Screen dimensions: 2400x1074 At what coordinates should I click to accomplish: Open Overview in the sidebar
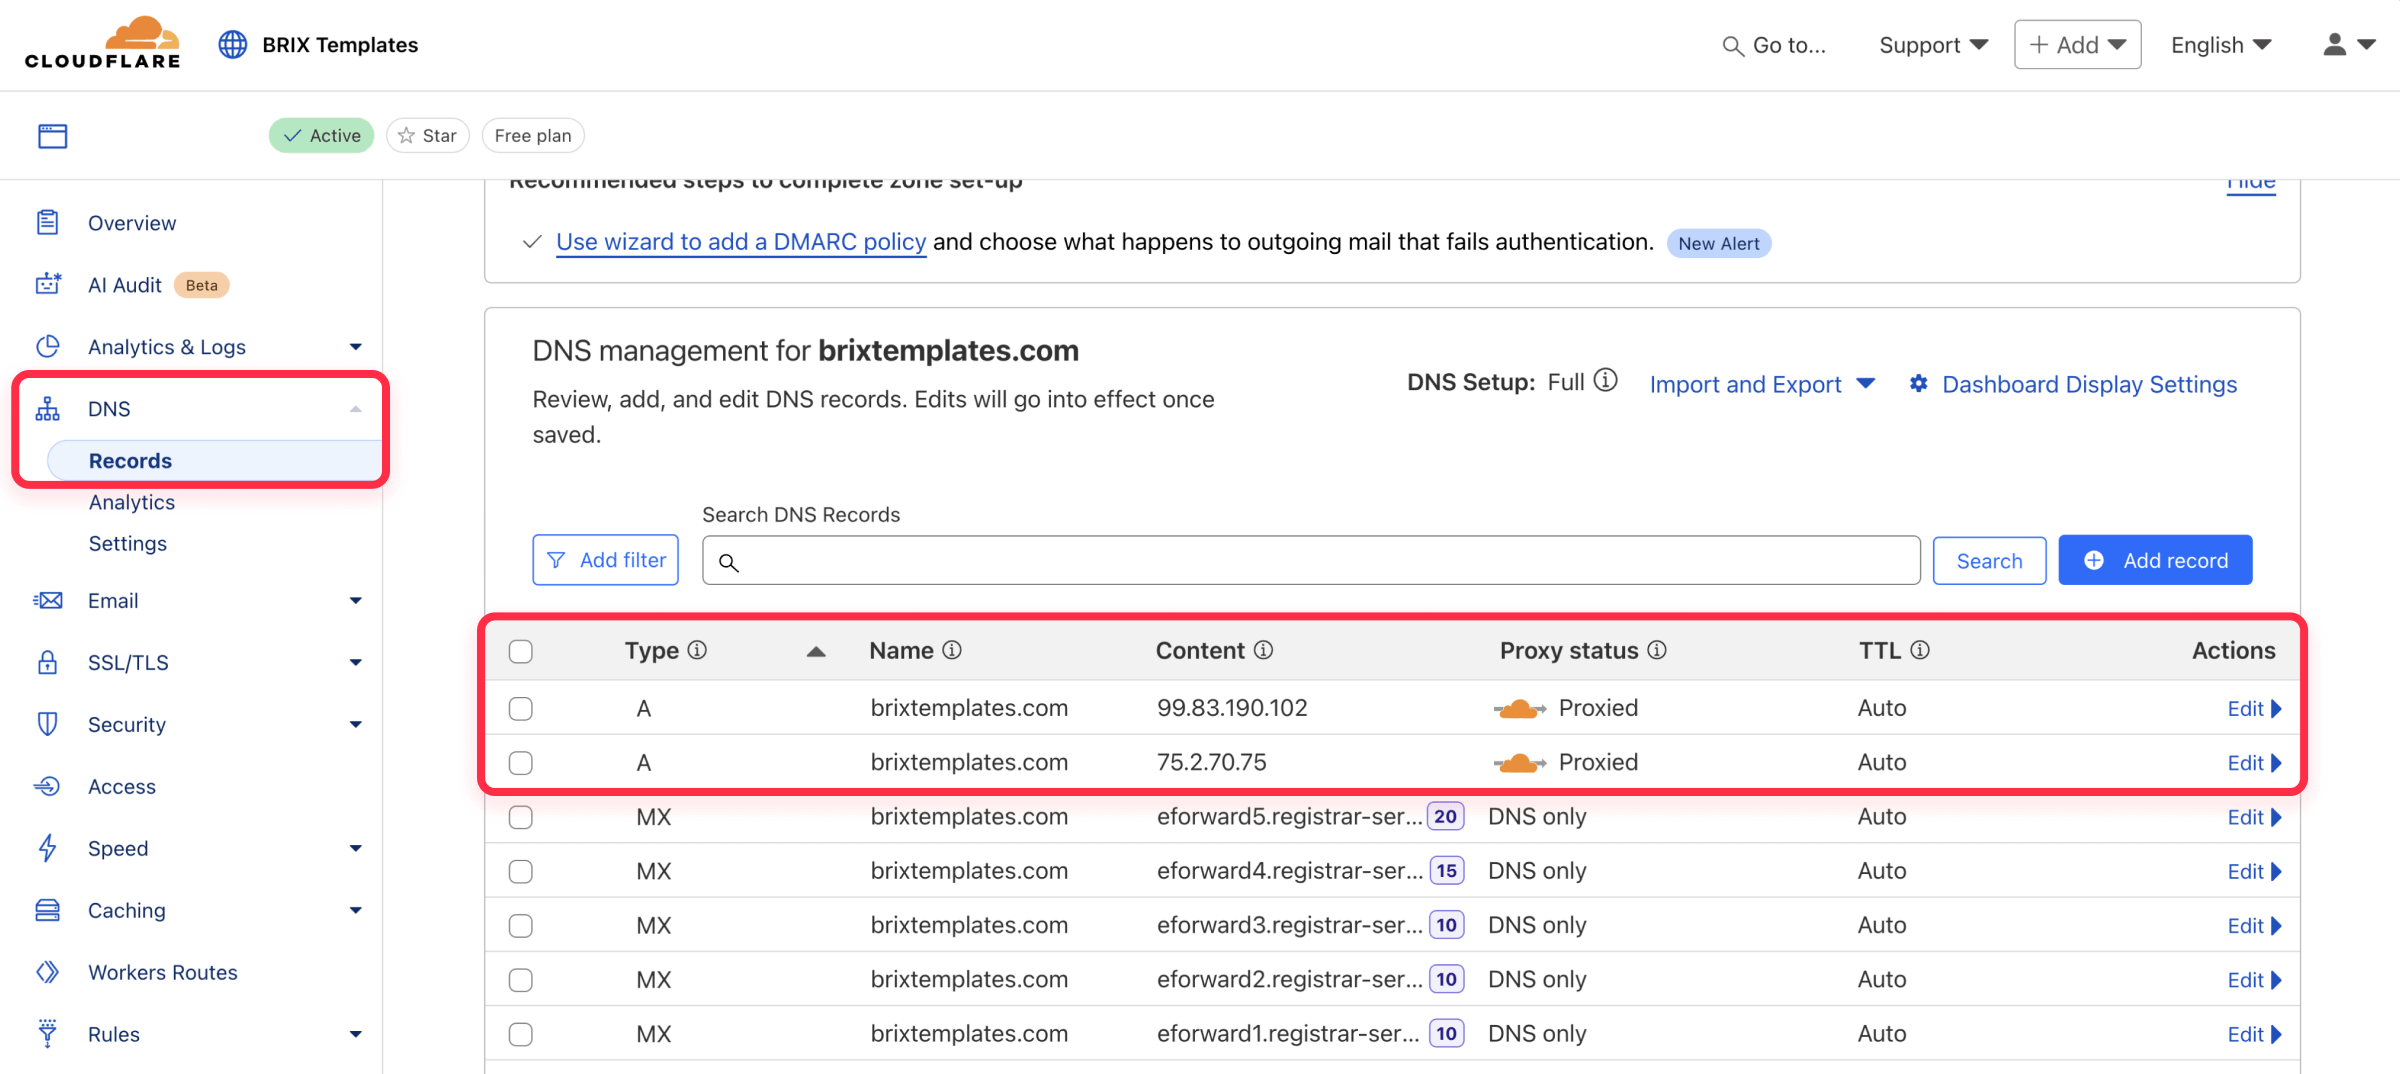tap(132, 223)
